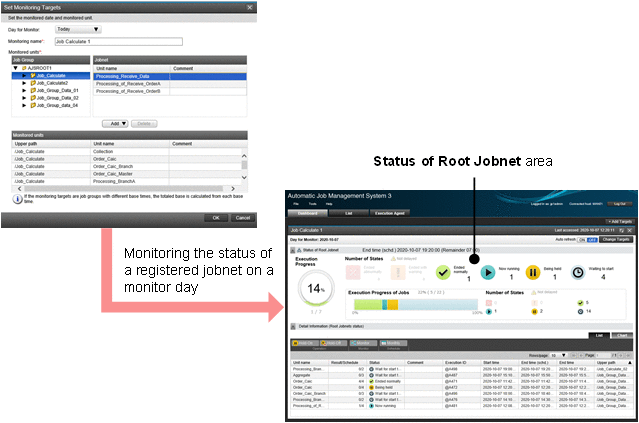Switch Auto refresh to OFF
Image resolution: width=639 pixels, height=423 pixels.
pos(592,240)
